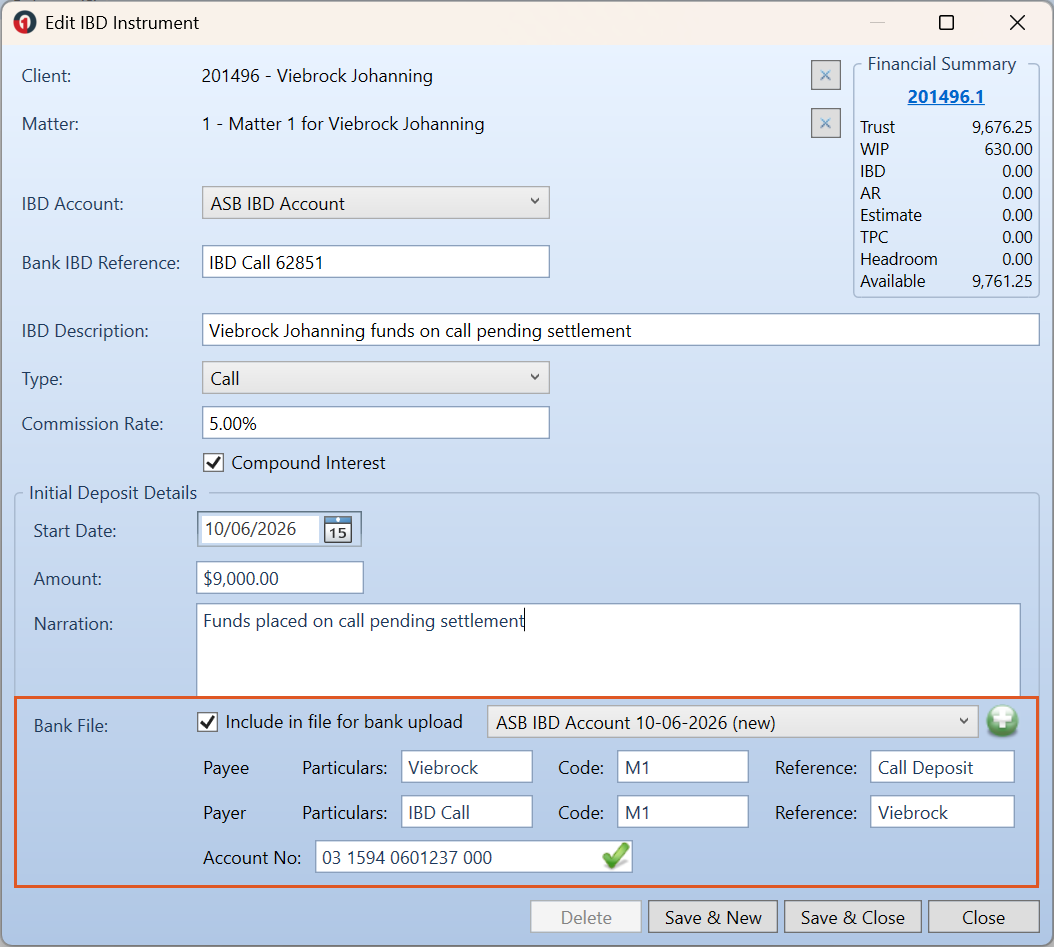Image resolution: width=1054 pixels, height=947 pixels.
Task: Click the Amount field showing $9,000.00
Action: [x=280, y=578]
